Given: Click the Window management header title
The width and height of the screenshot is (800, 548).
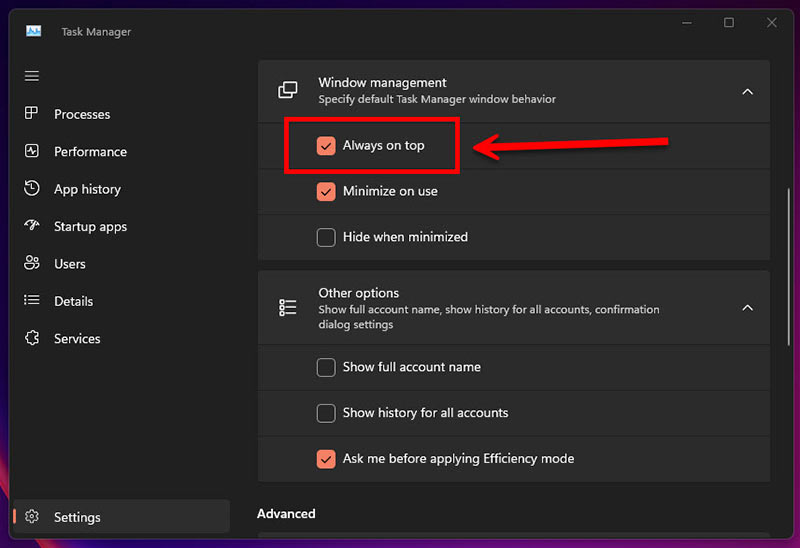Looking at the screenshot, I should (382, 83).
